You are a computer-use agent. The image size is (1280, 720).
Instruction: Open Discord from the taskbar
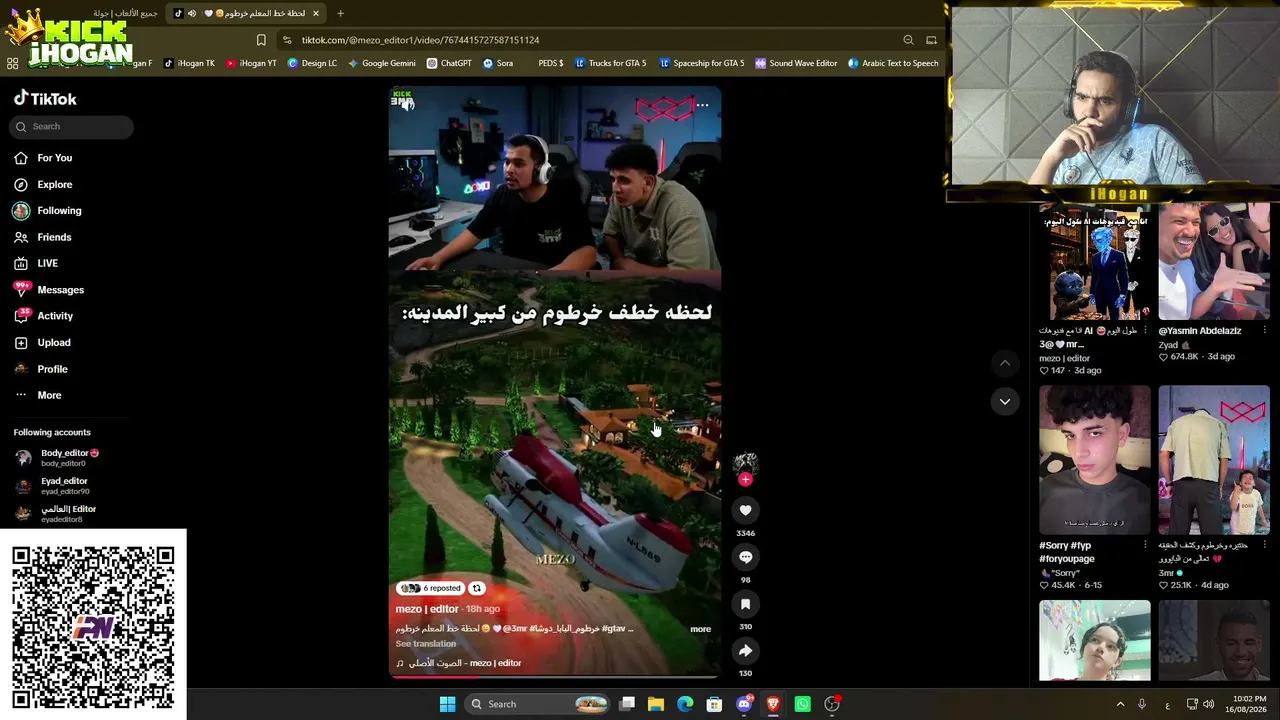click(744, 704)
